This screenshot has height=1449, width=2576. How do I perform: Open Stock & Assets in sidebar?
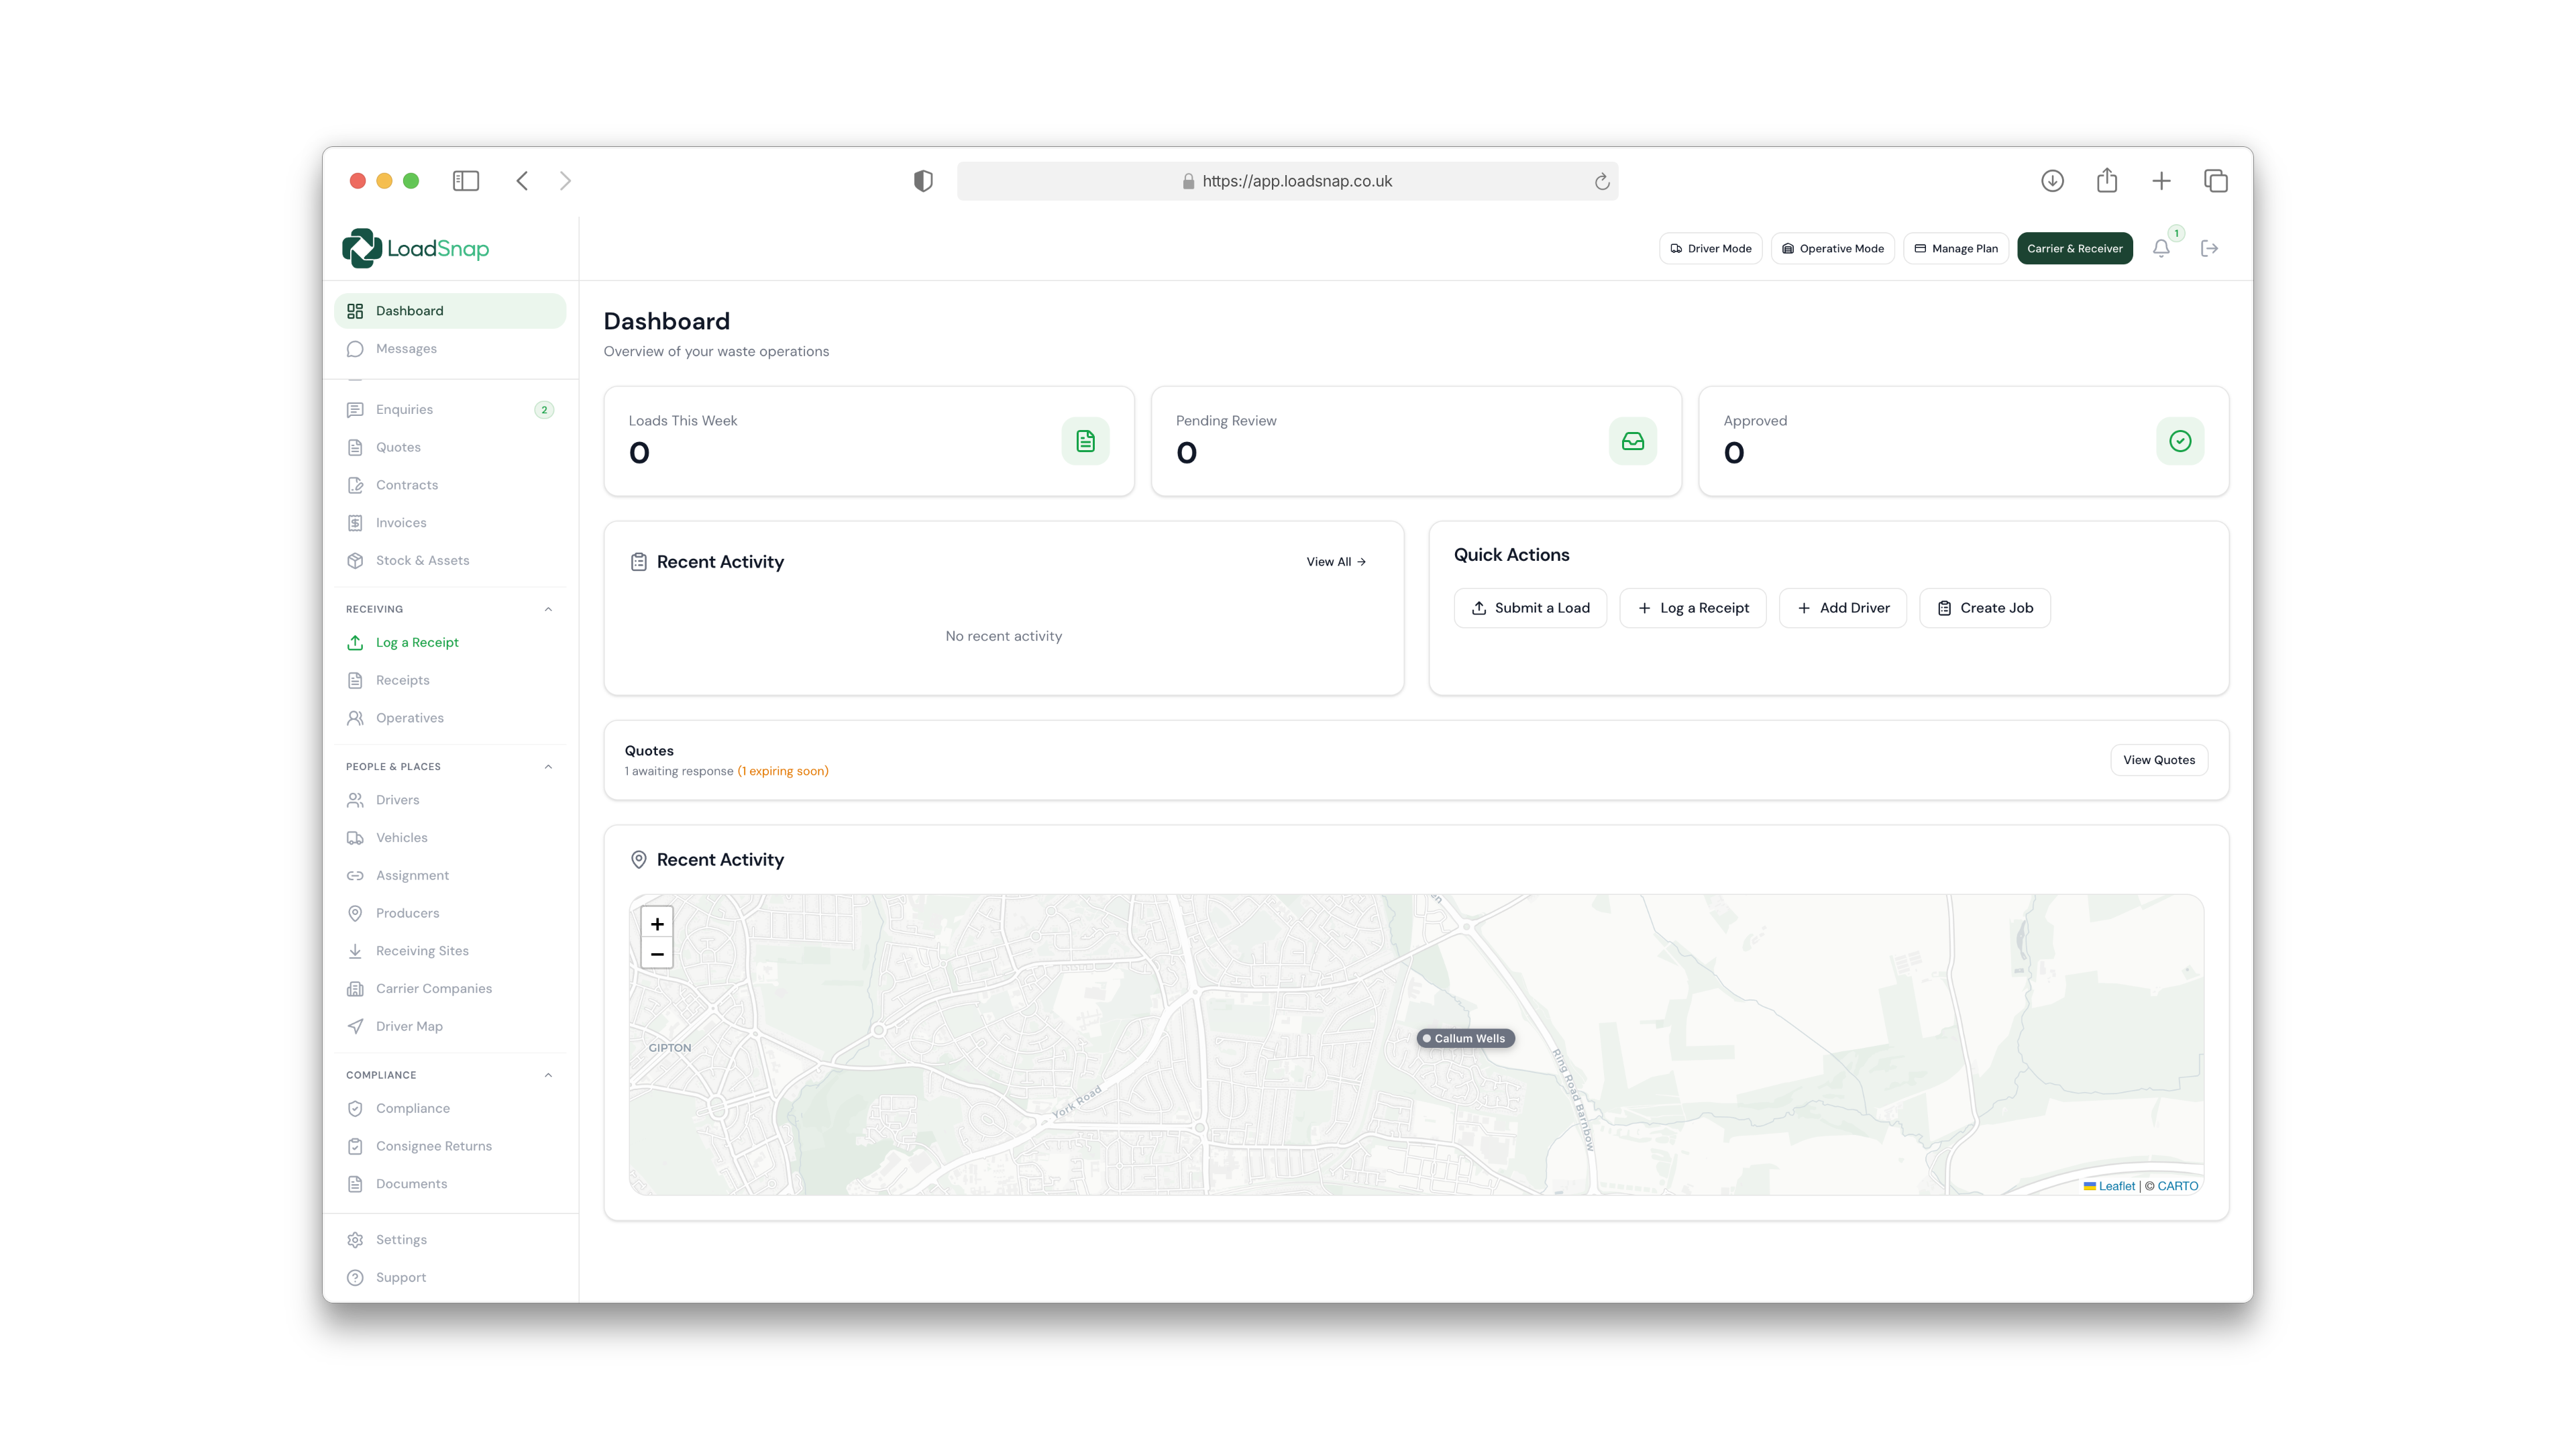point(450,560)
